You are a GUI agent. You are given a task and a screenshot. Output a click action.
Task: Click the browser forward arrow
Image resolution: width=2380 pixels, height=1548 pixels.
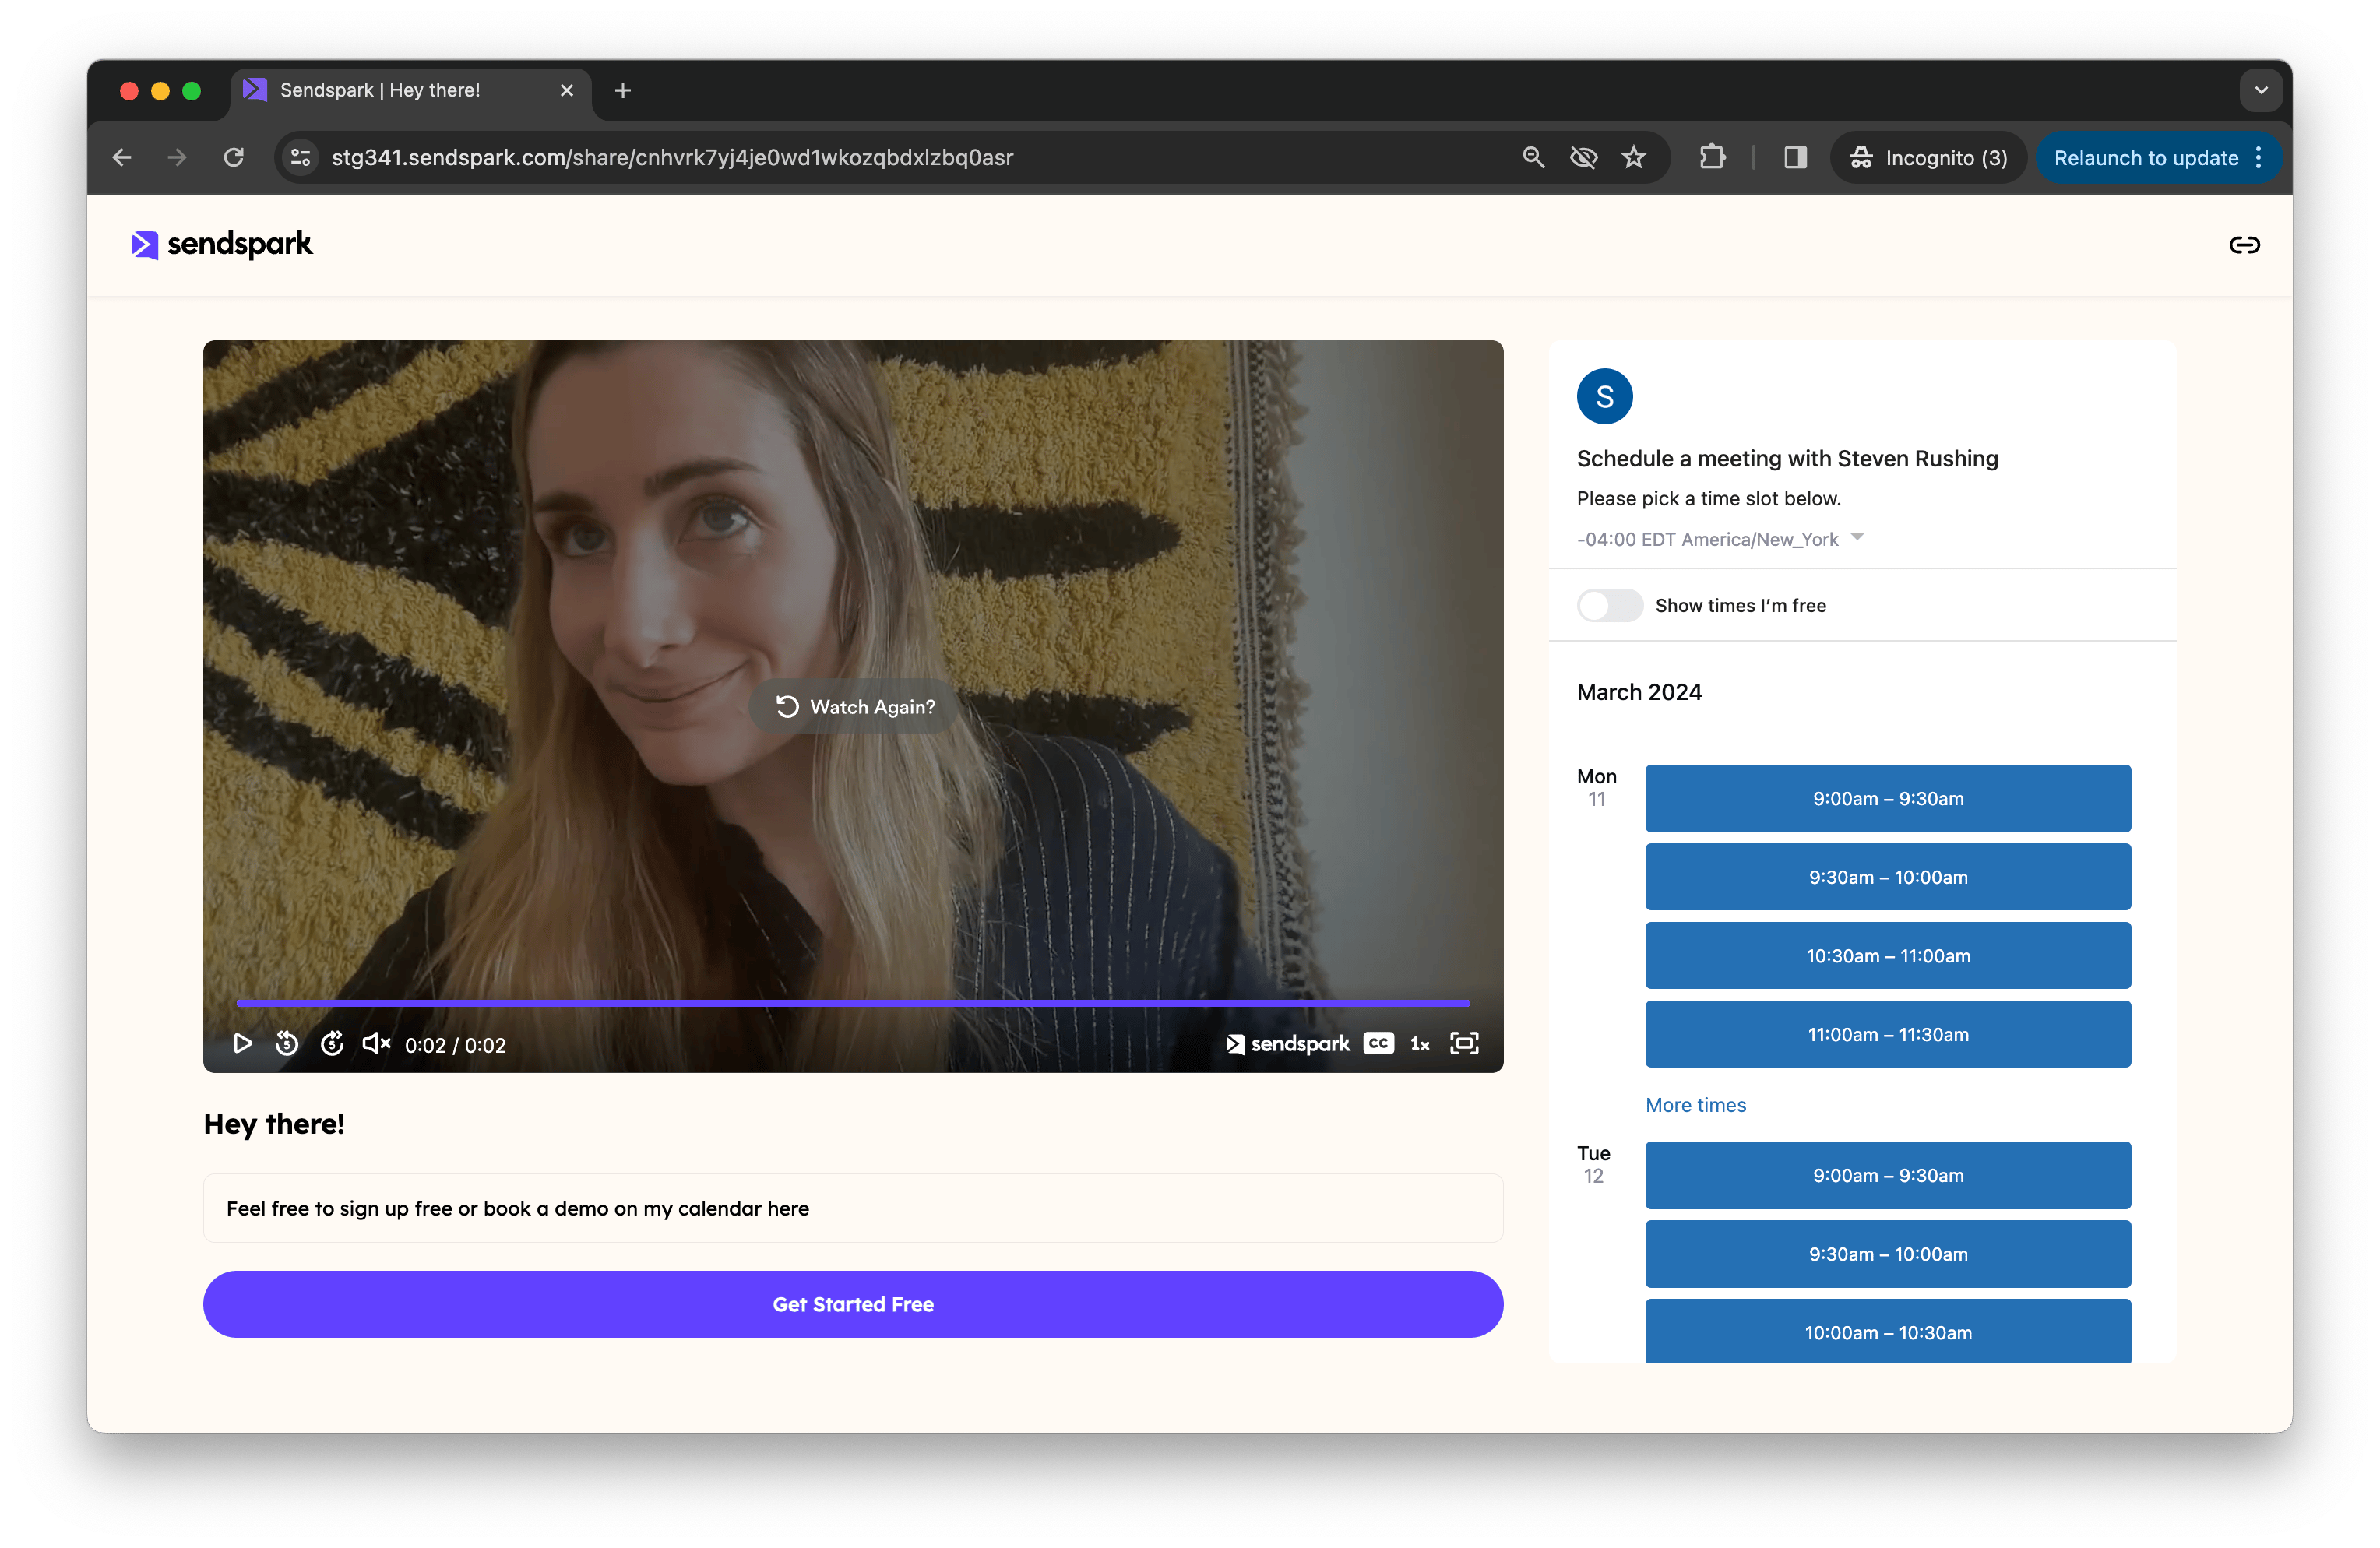point(177,157)
